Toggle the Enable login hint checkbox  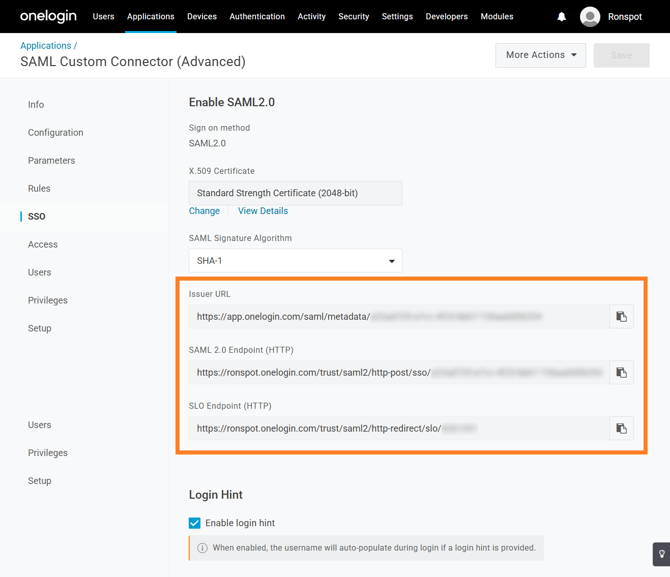195,523
